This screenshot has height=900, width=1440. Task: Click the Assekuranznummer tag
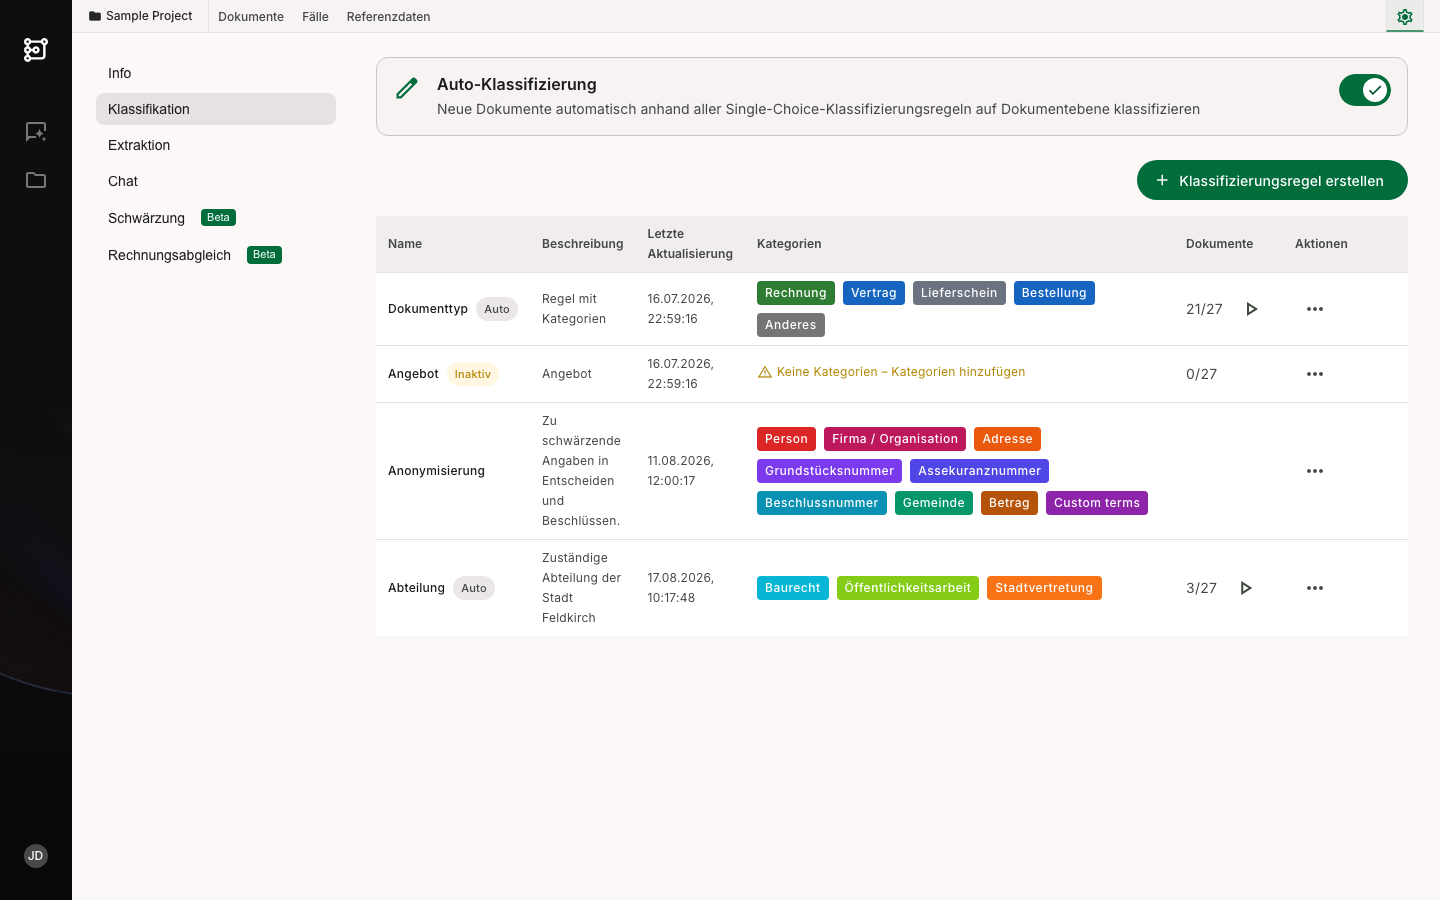click(x=979, y=471)
